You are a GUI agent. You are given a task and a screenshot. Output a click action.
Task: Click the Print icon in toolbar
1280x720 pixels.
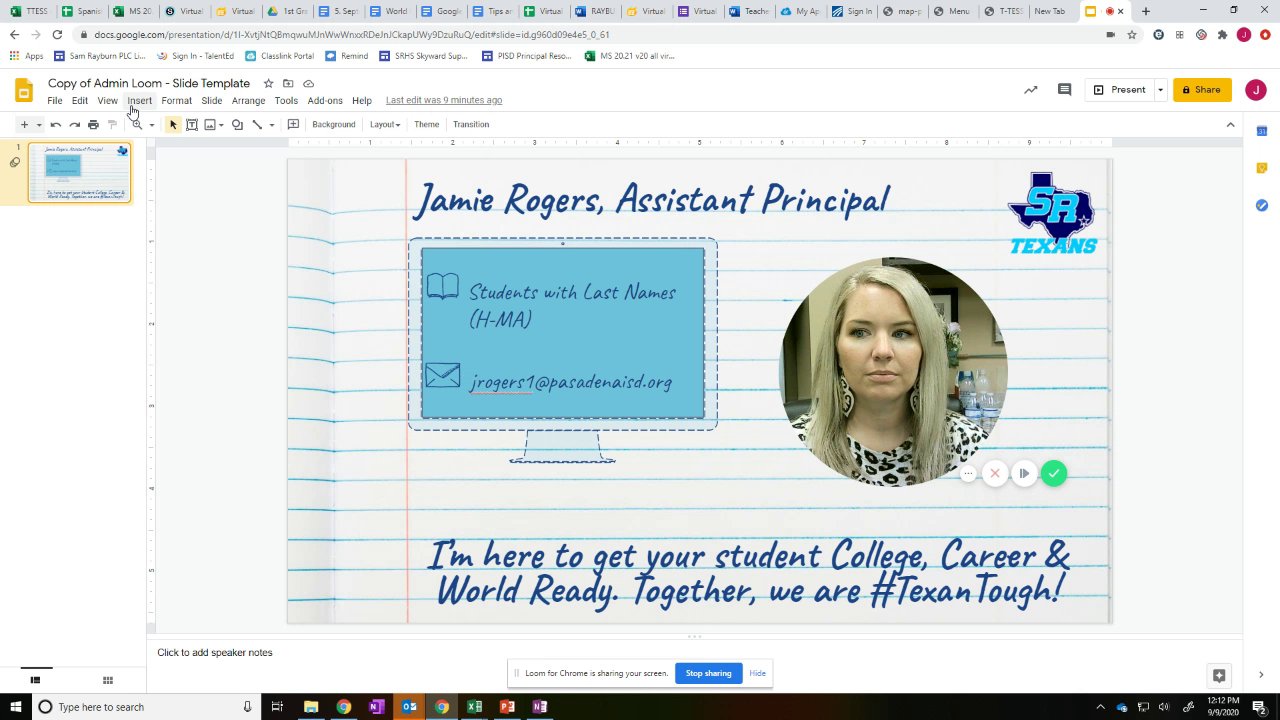(93, 125)
